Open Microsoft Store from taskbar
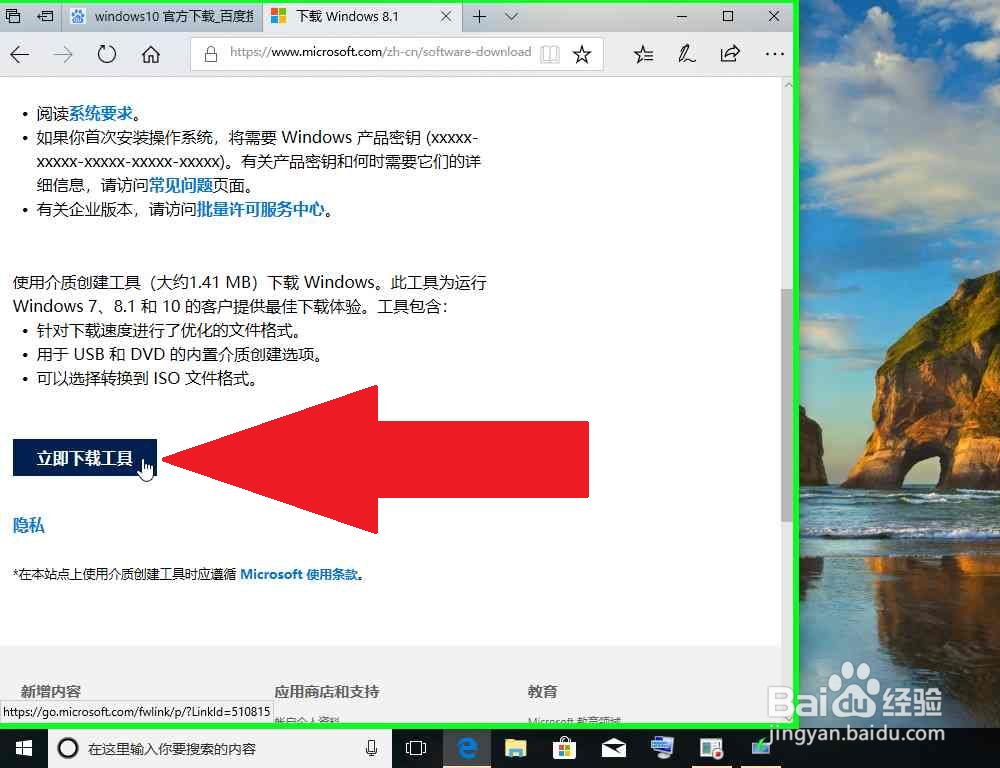1000x768 pixels. pyautogui.click(x=564, y=748)
